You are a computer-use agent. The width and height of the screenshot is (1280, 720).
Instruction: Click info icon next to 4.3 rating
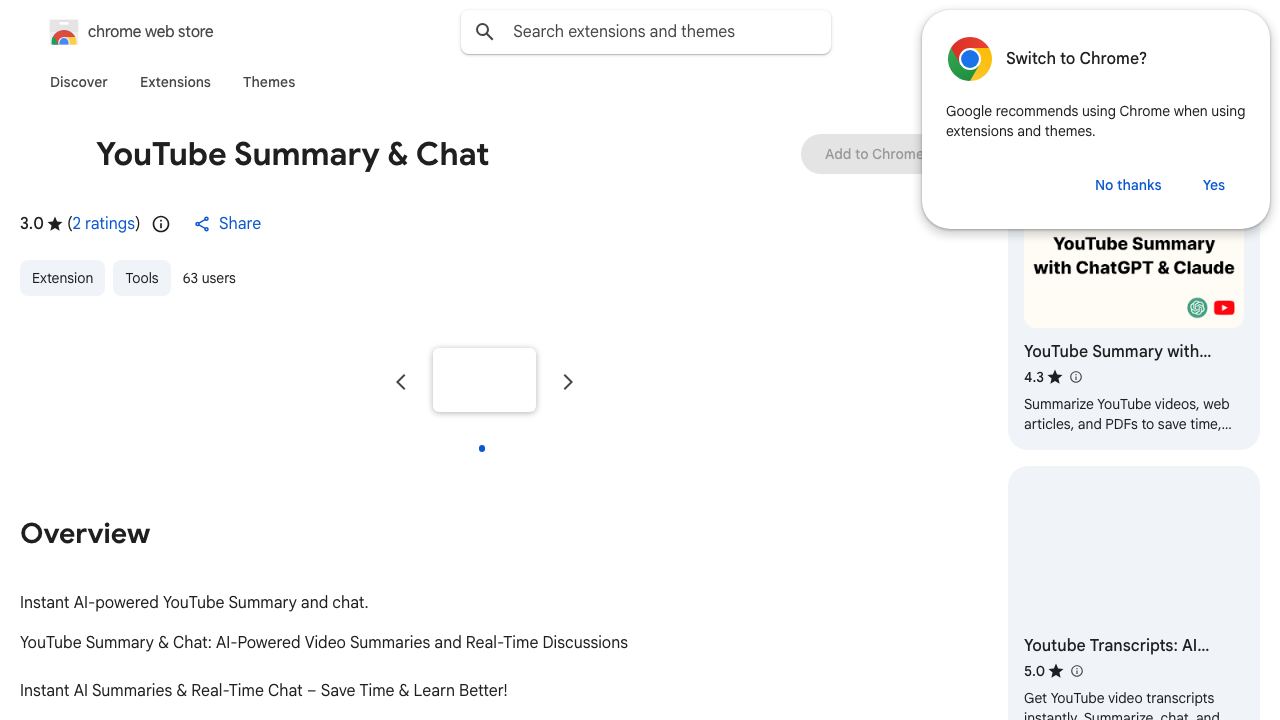1076,377
